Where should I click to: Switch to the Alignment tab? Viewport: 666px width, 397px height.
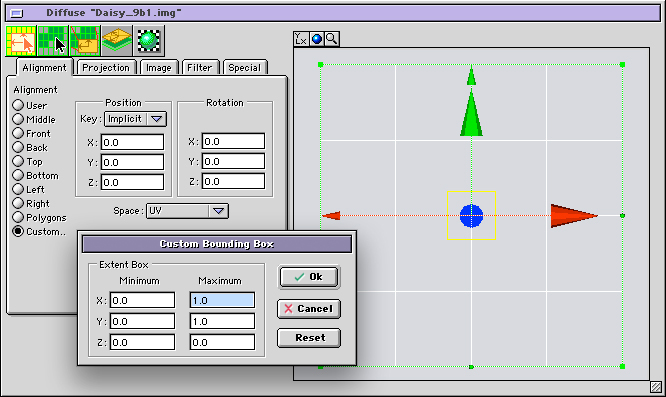point(44,68)
